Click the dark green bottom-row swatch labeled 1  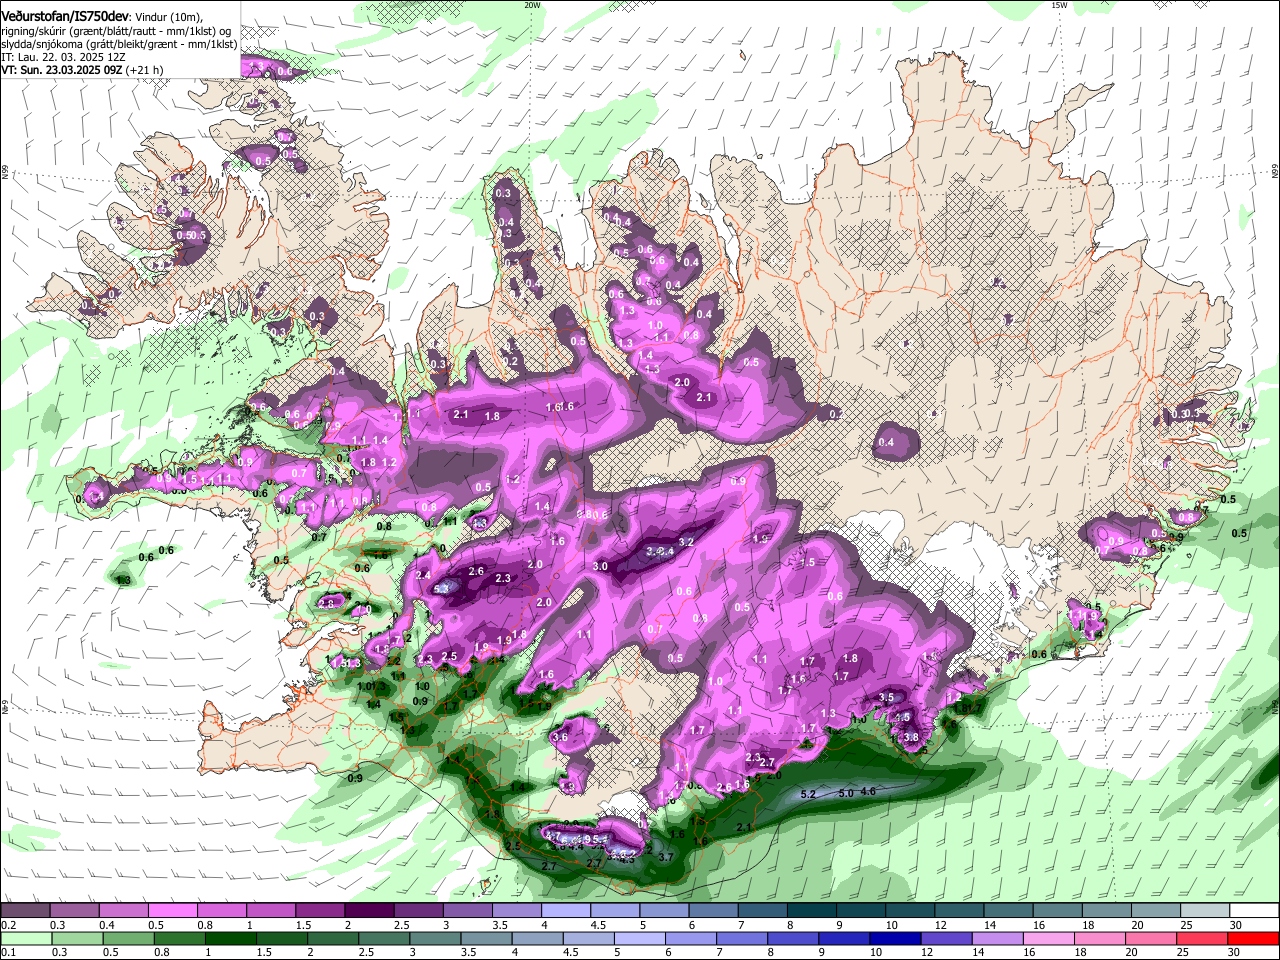tap(231, 938)
